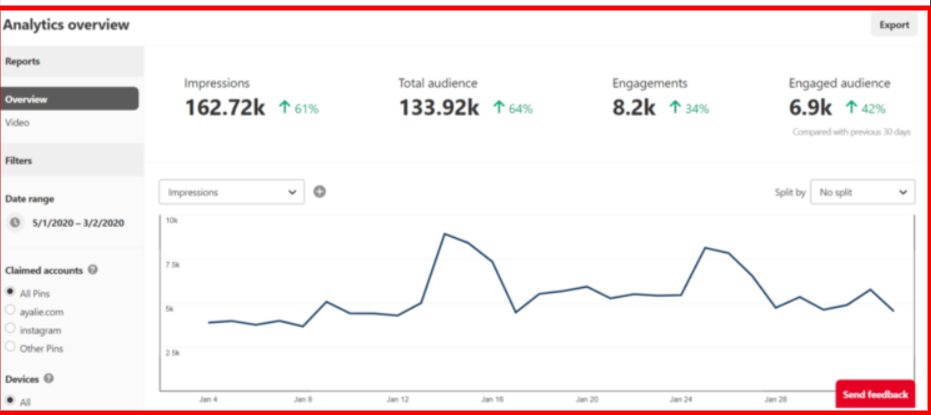Select the All Pins radio button

(x=10, y=293)
